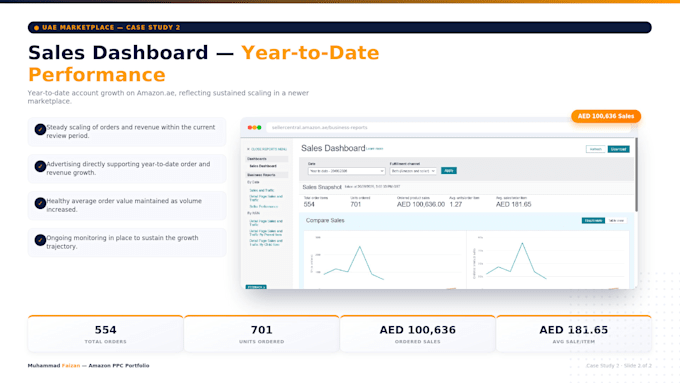Click the AED 100,636 Ordered Sales card
This screenshot has height=383, width=680.
click(x=418, y=334)
